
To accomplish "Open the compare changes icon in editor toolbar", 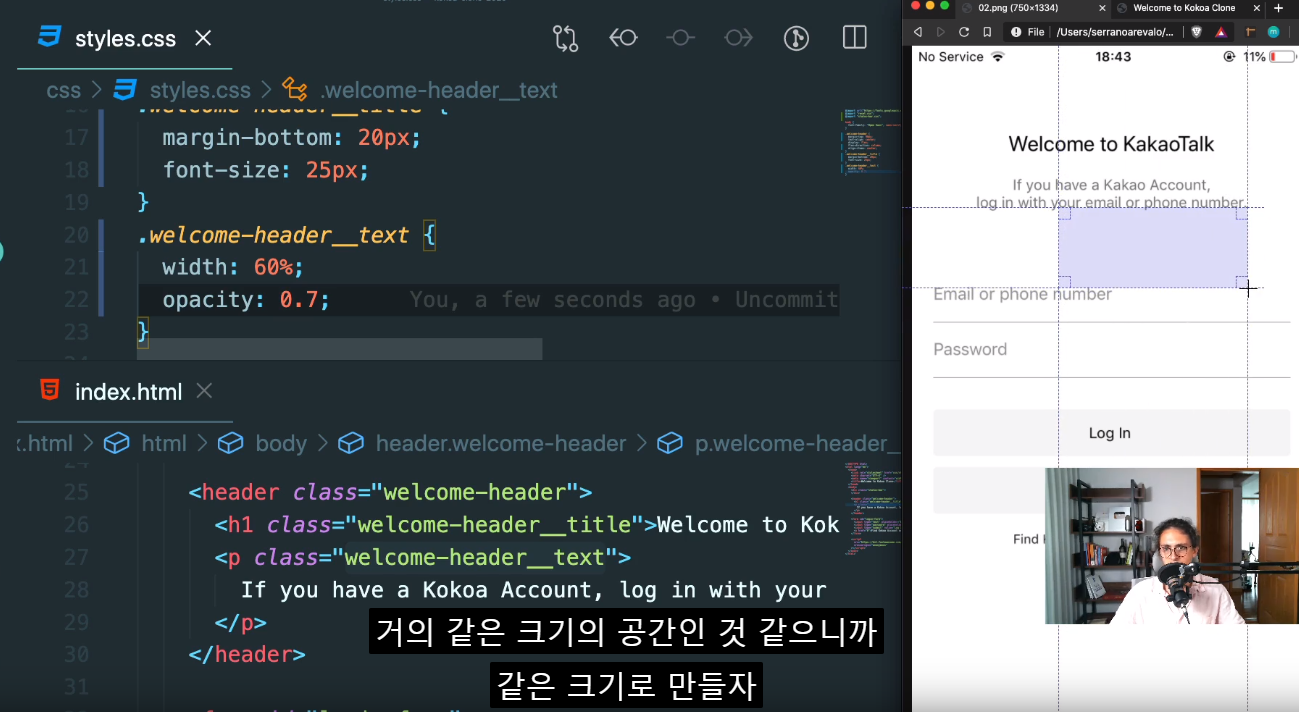I will (x=565, y=38).
